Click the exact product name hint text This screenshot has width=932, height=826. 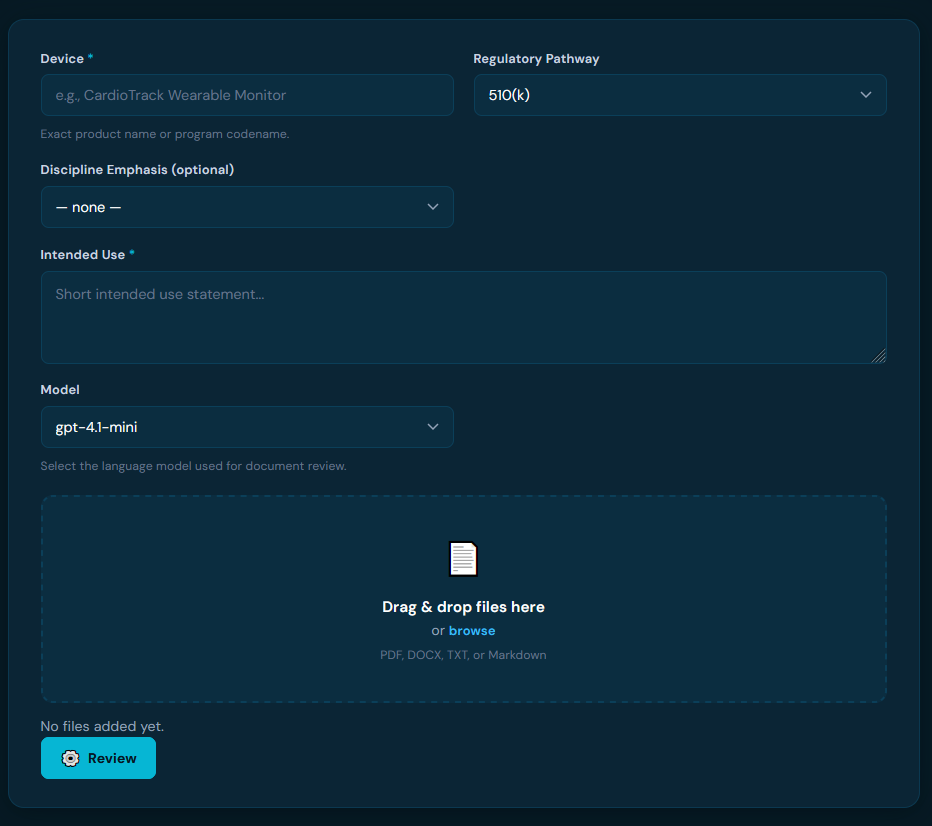164,133
